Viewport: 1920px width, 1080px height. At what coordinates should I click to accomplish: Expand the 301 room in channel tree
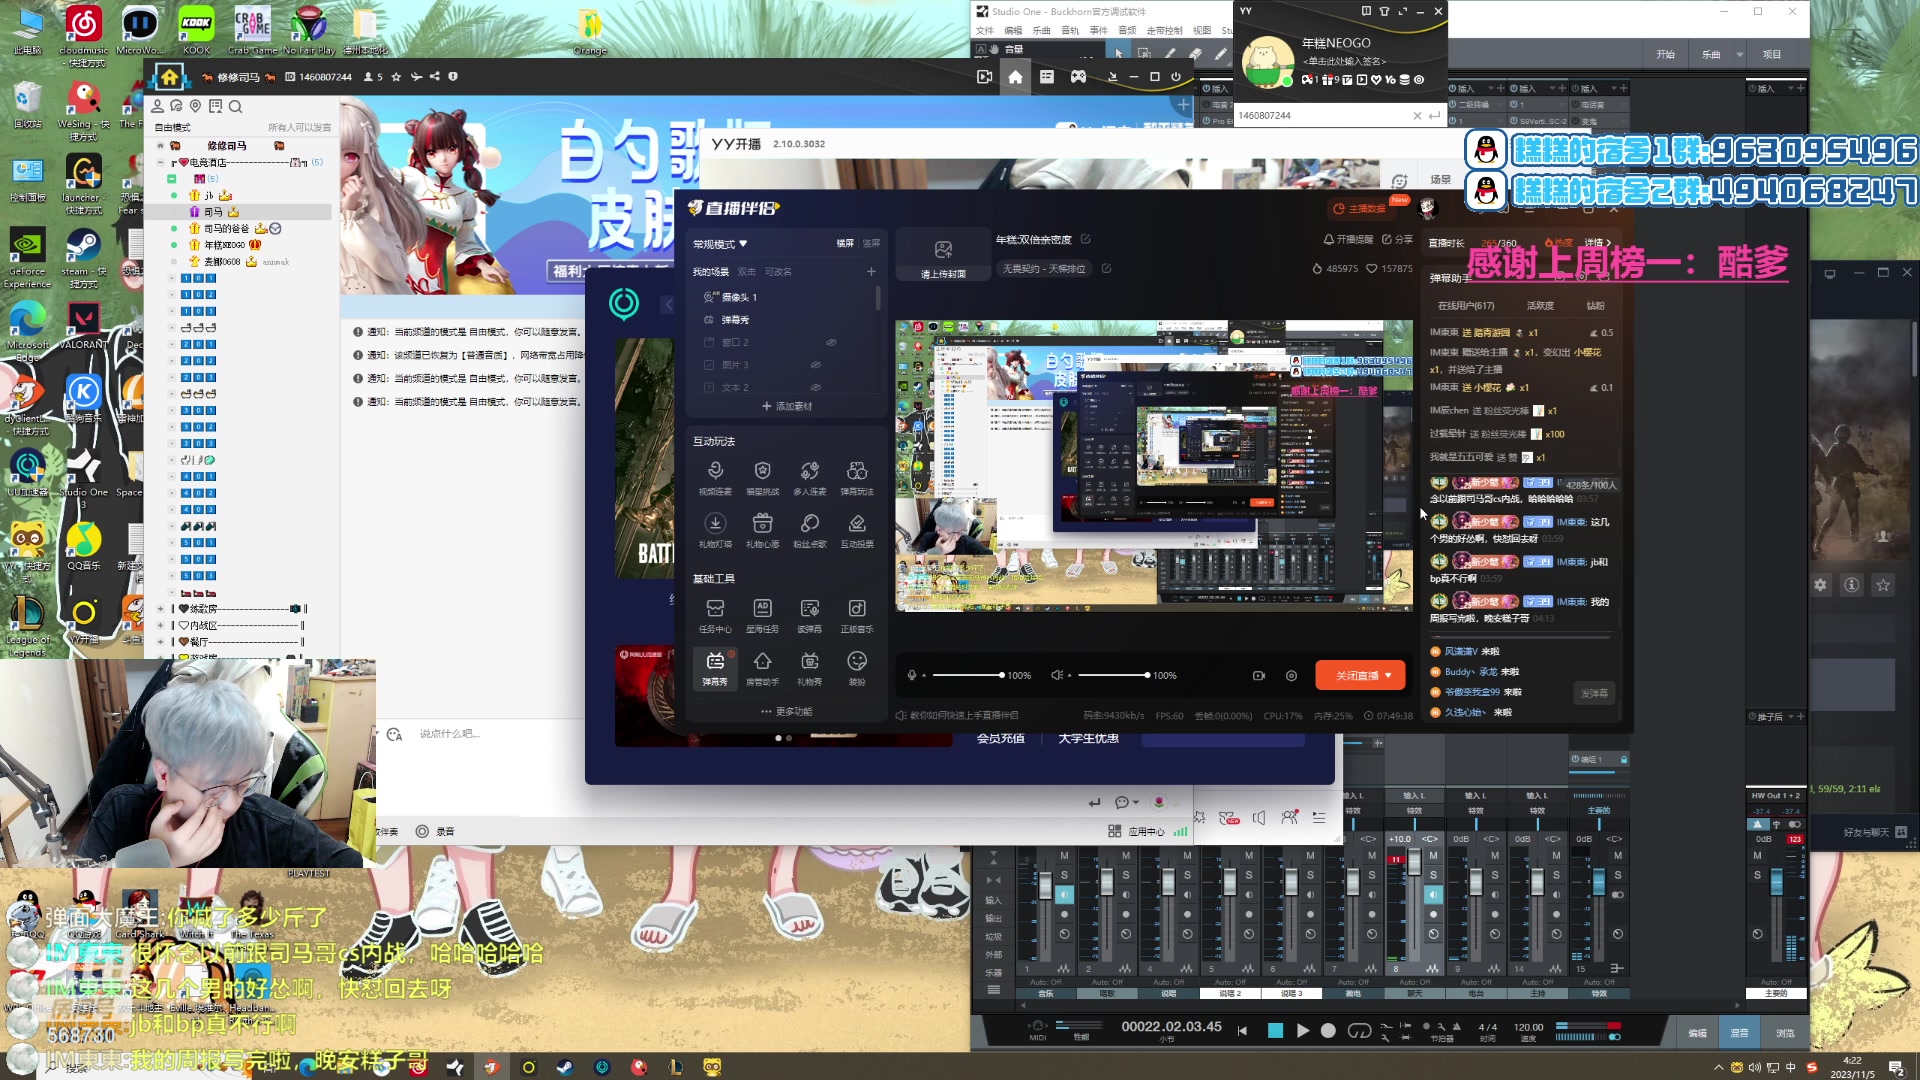tap(171, 410)
